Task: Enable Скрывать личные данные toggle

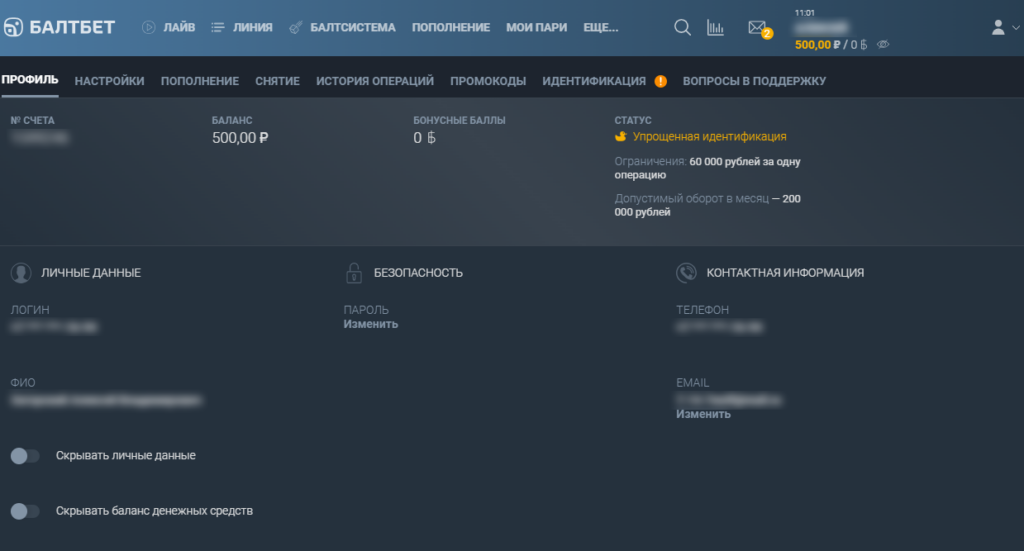Action: click(x=25, y=456)
